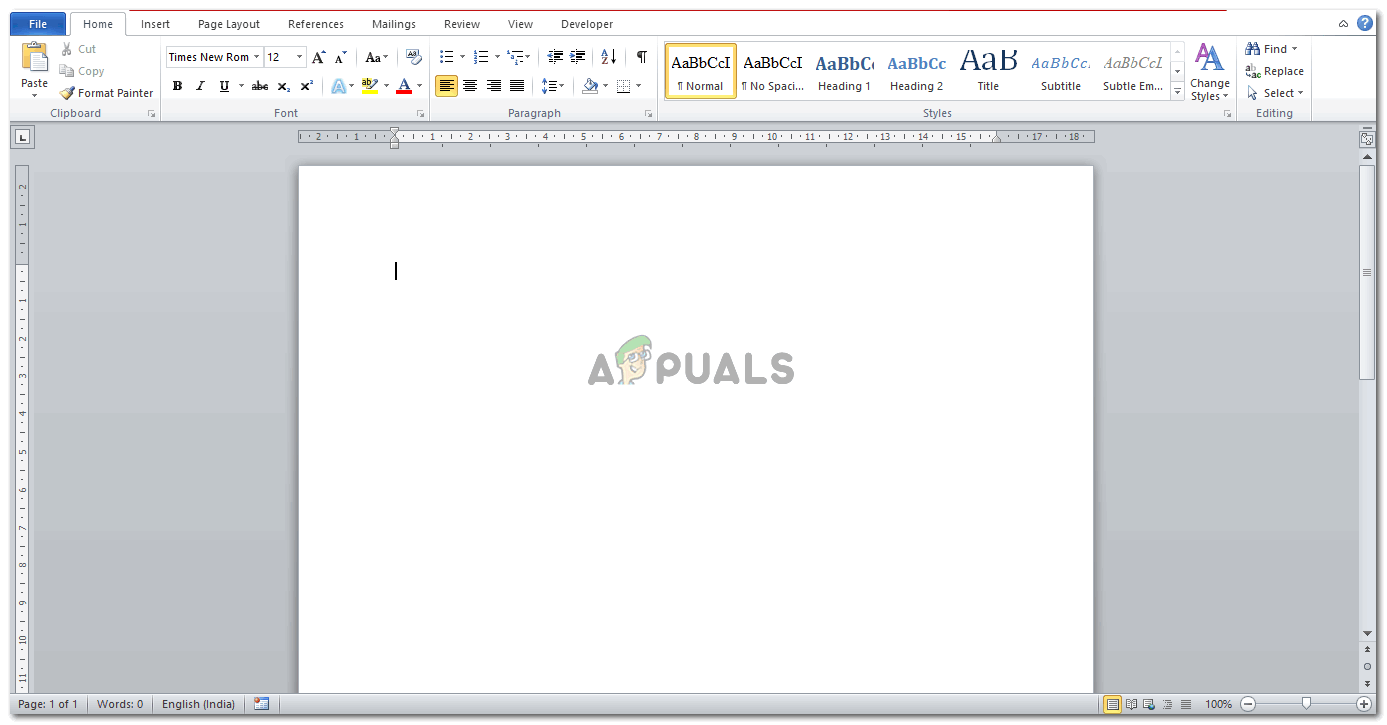Toggle bold formatting
Screen dimensions: 1387x725
tap(177, 86)
